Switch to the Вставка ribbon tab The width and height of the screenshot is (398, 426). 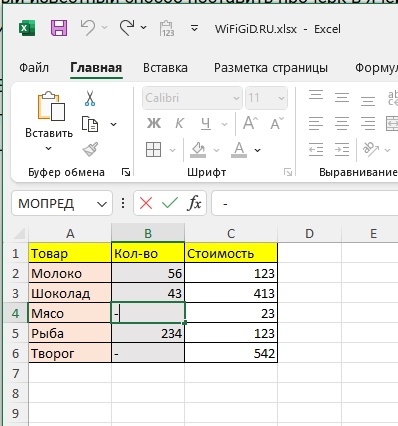click(165, 68)
